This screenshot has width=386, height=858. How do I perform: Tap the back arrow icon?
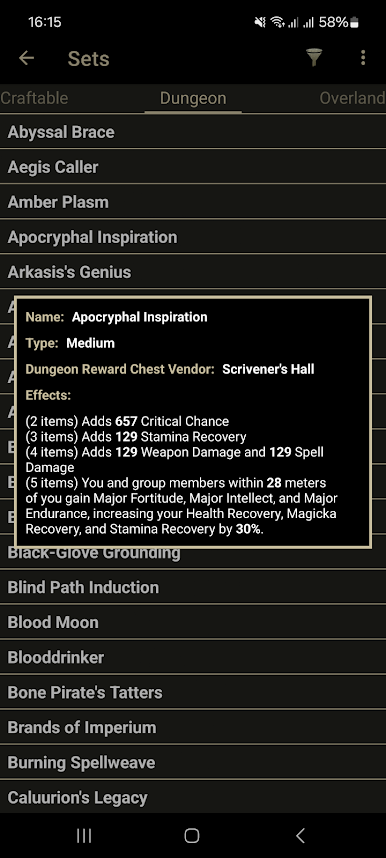click(26, 58)
